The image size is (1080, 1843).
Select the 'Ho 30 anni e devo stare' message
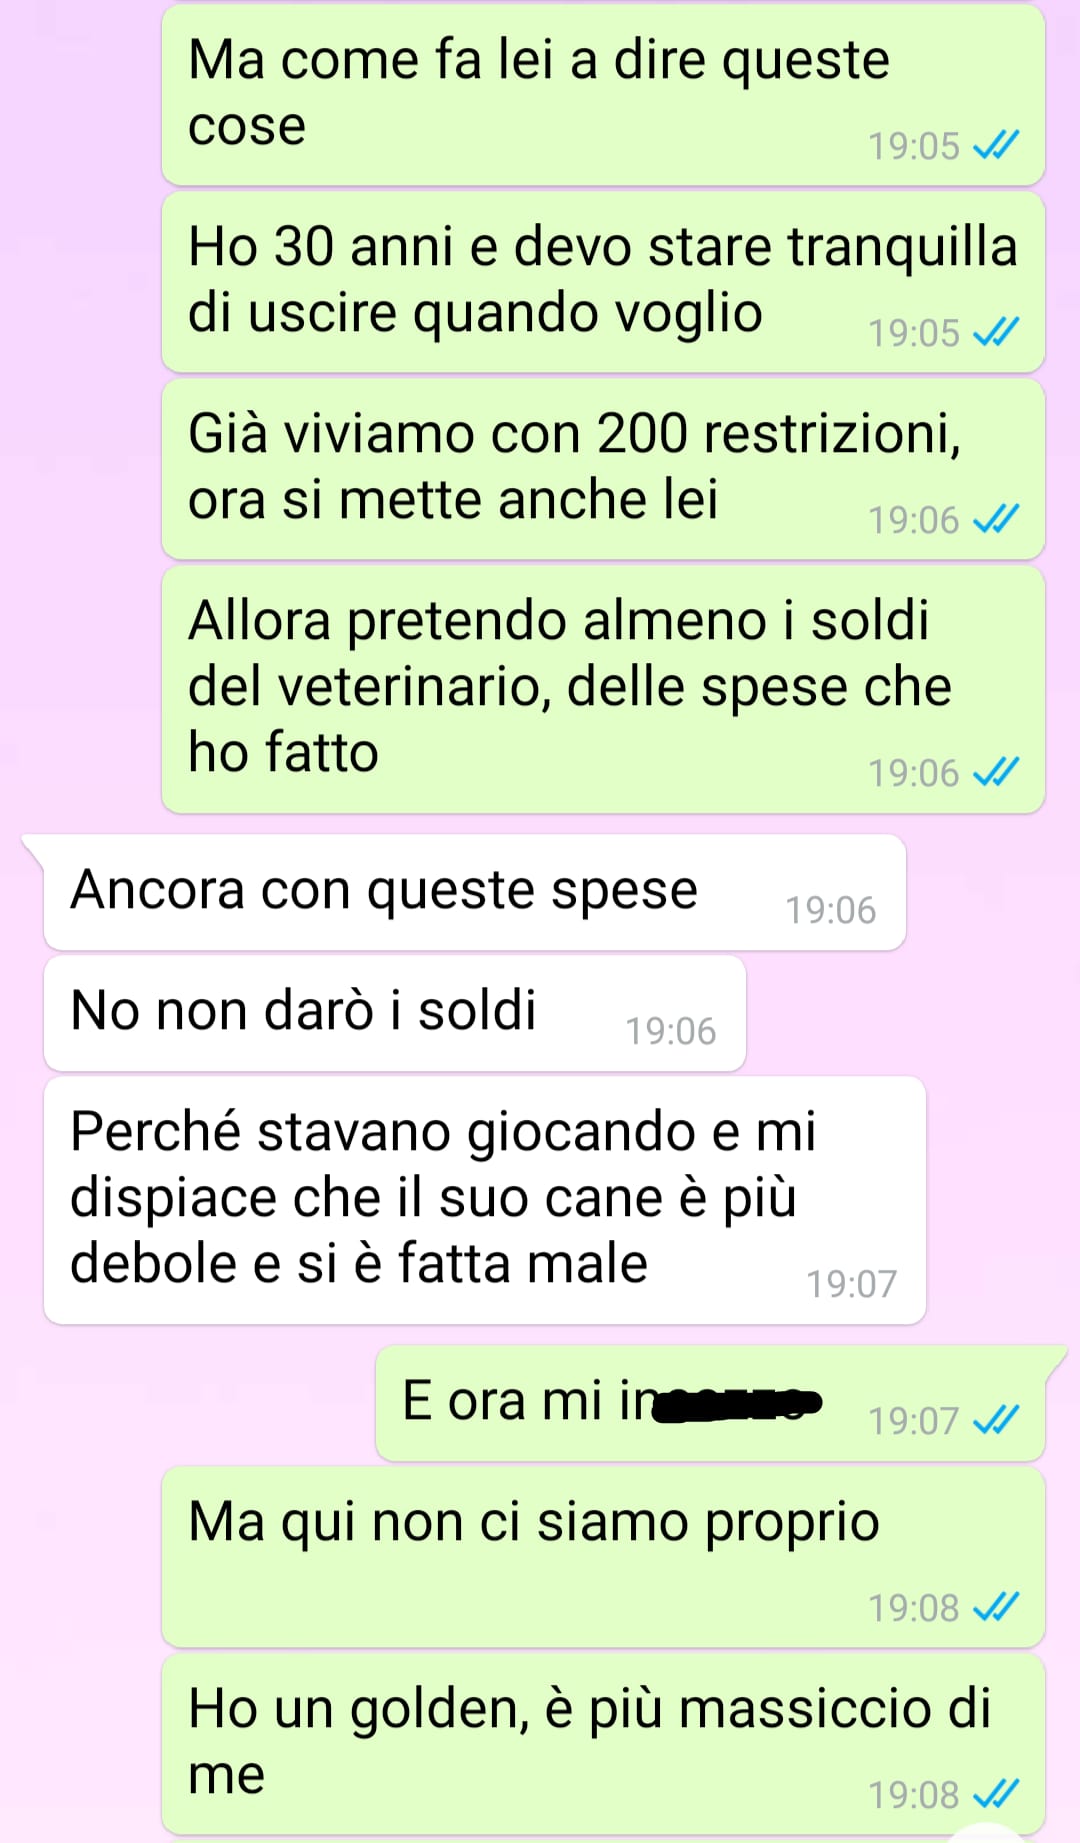coord(603,282)
